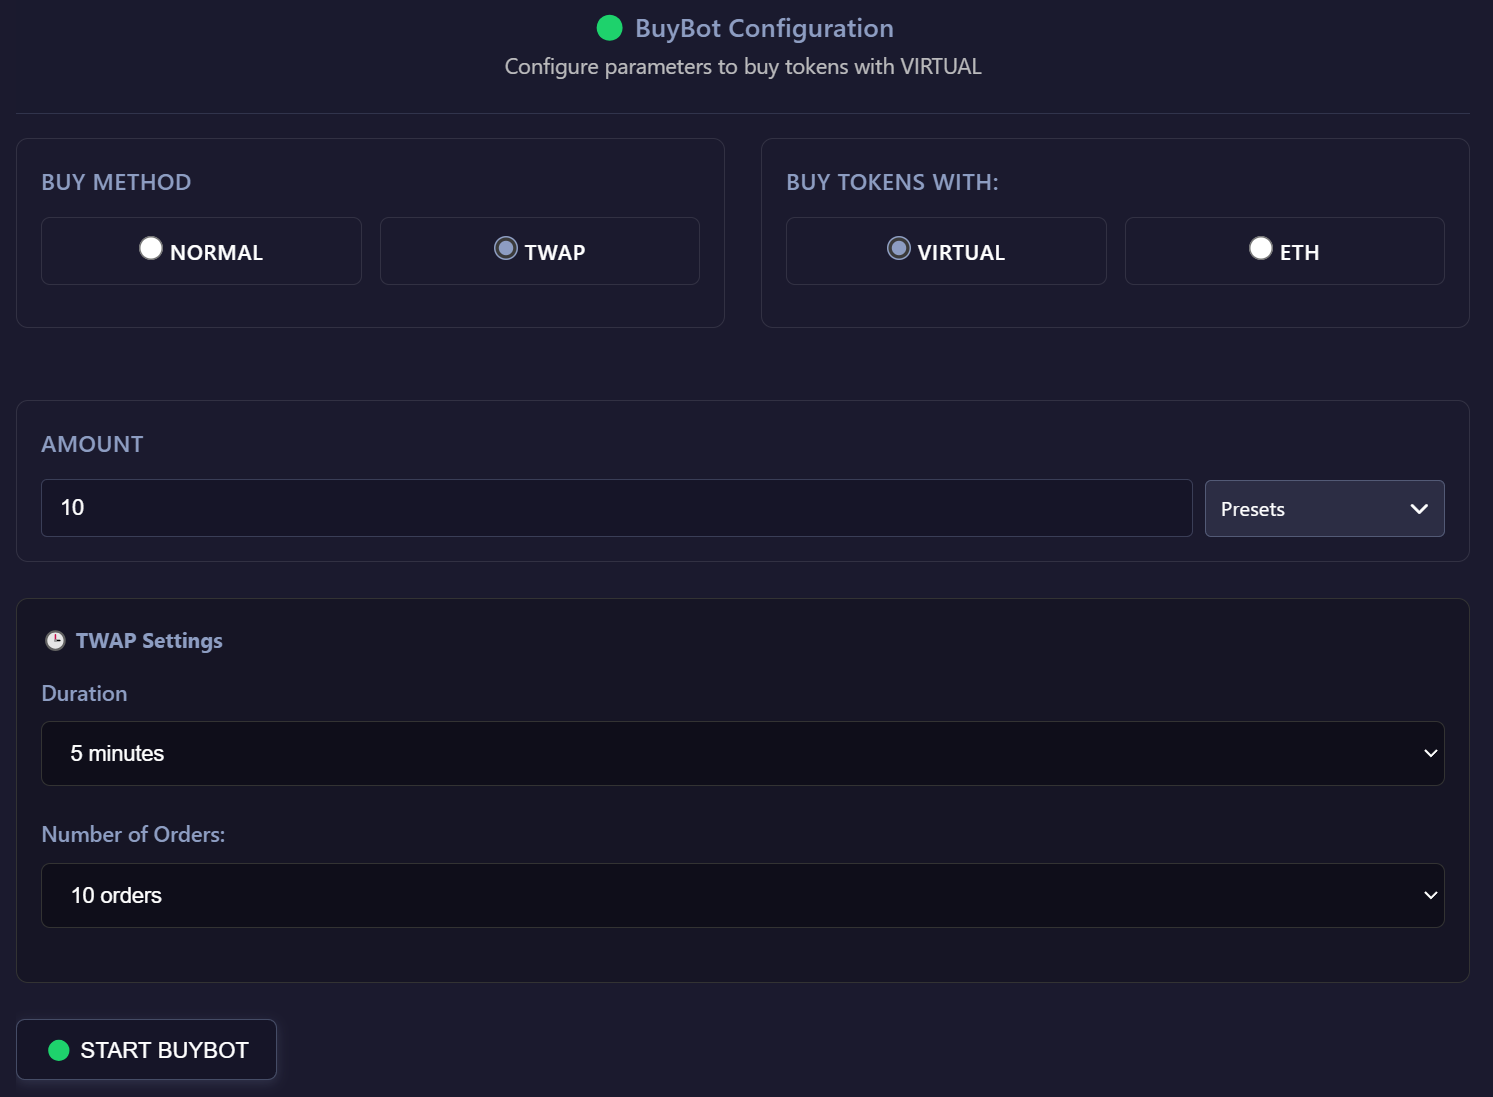Click the green status dot beside BuyBot Configuration
The height and width of the screenshot is (1097, 1493).
(x=609, y=28)
